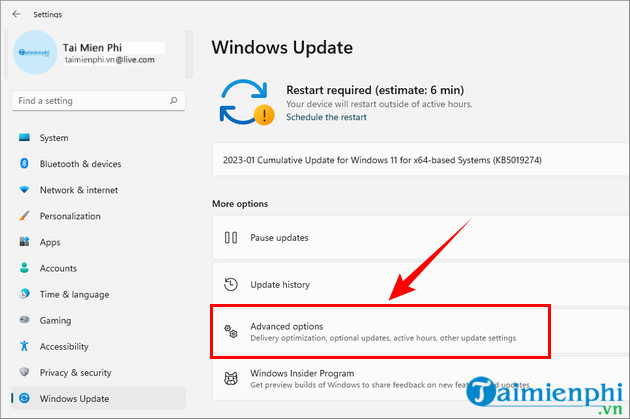This screenshot has width=630, height=419.
Task: Click the System monitor icon
Action: point(24,138)
